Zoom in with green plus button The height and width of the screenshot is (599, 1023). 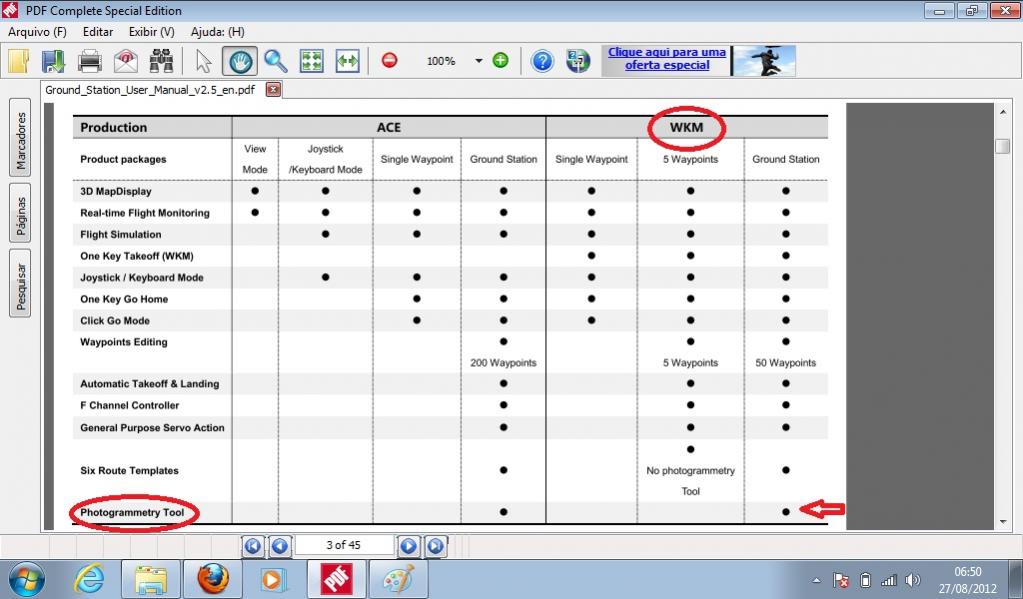pos(500,60)
